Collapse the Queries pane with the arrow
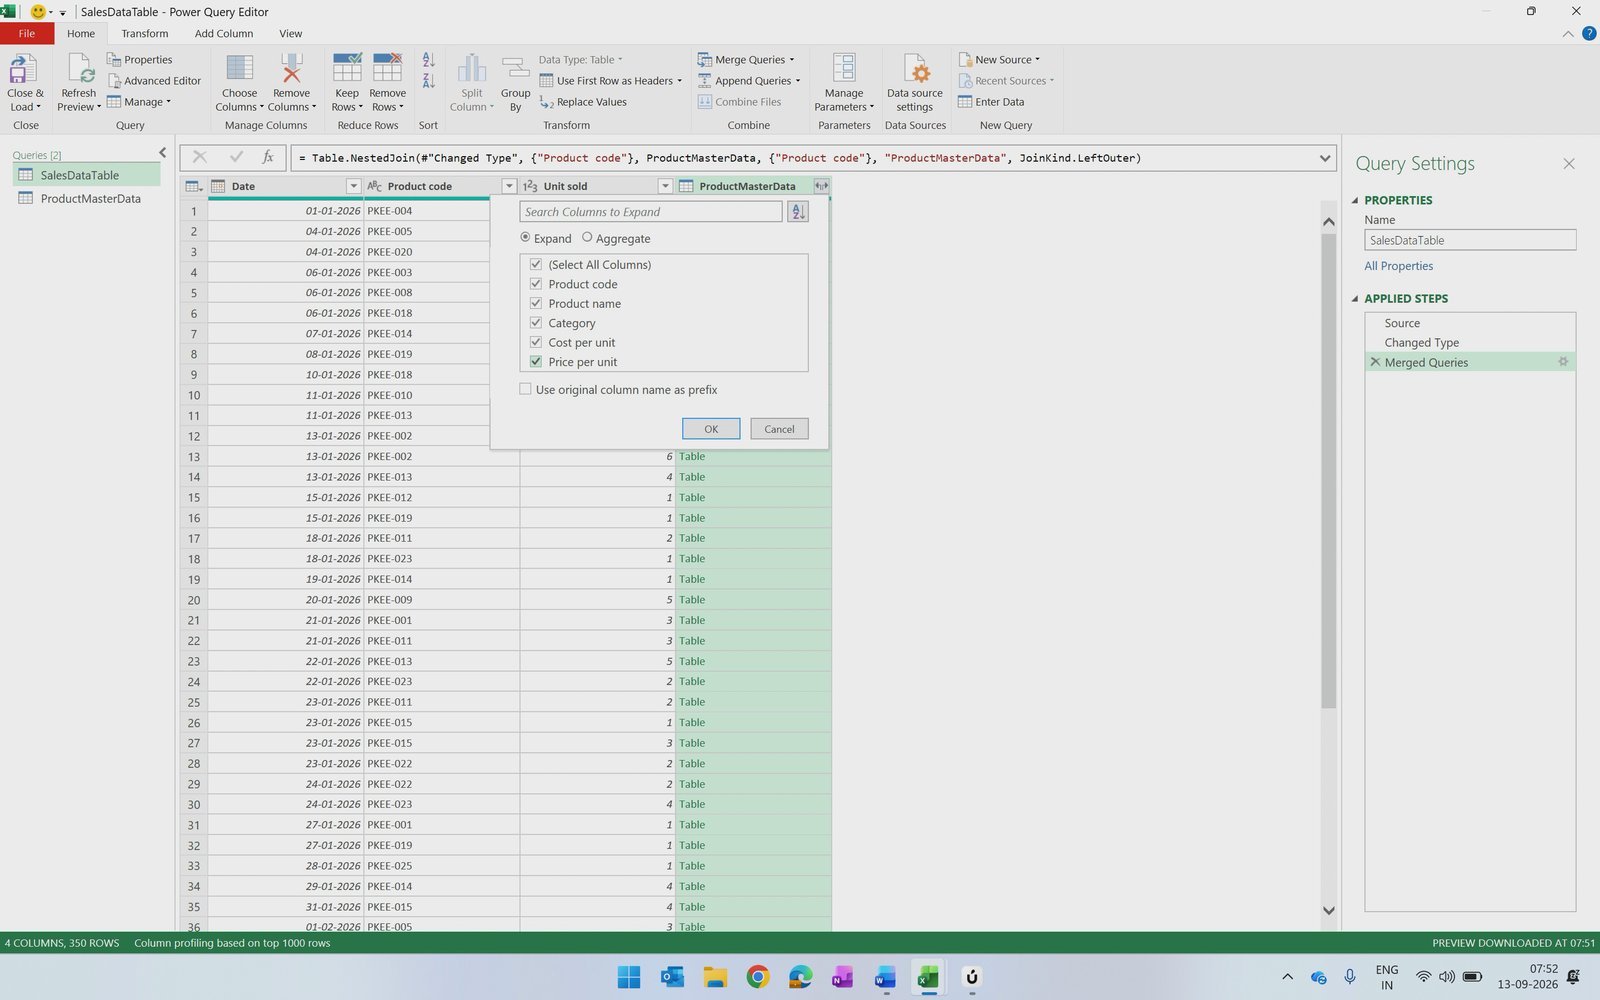 click(162, 153)
